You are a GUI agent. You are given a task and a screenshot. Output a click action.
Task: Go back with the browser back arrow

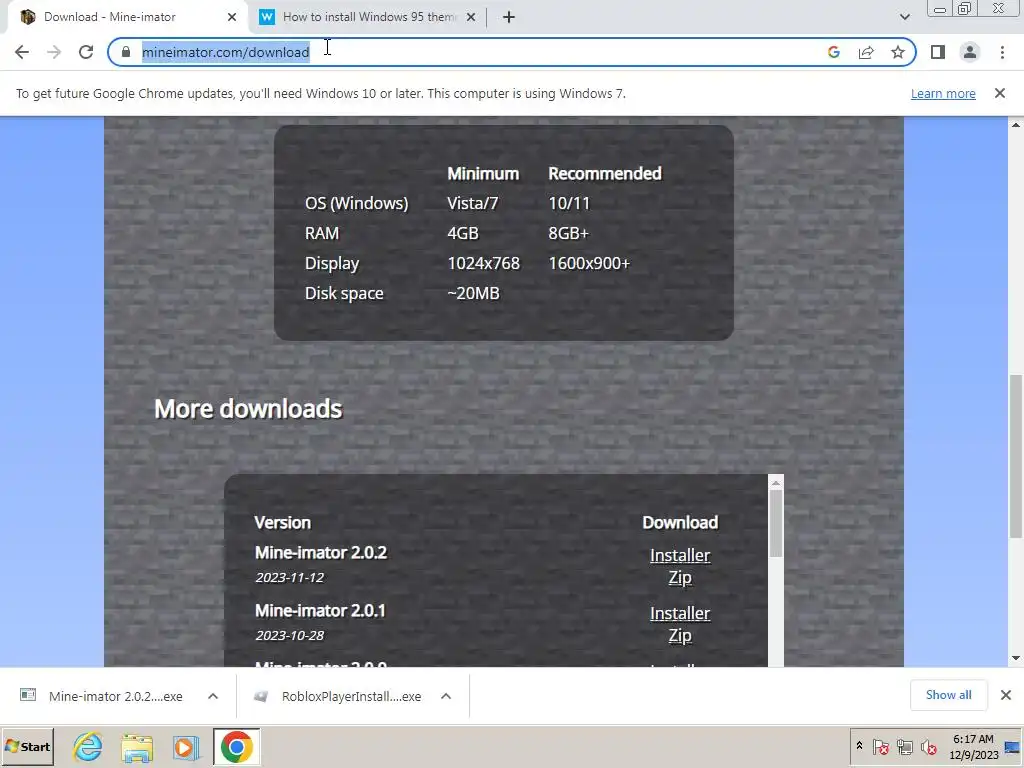click(x=22, y=52)
